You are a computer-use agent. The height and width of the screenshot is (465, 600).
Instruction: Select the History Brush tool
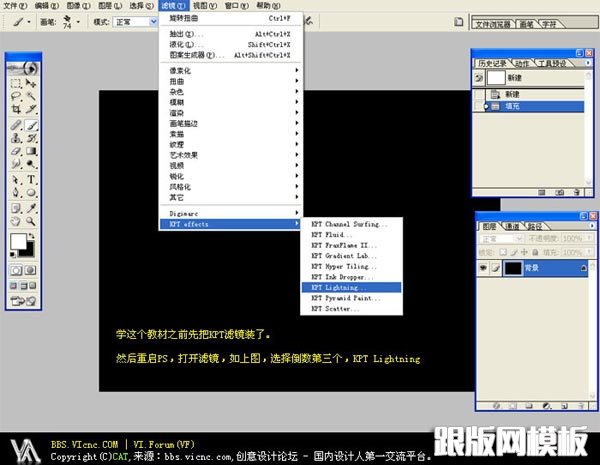coord(31,138)
